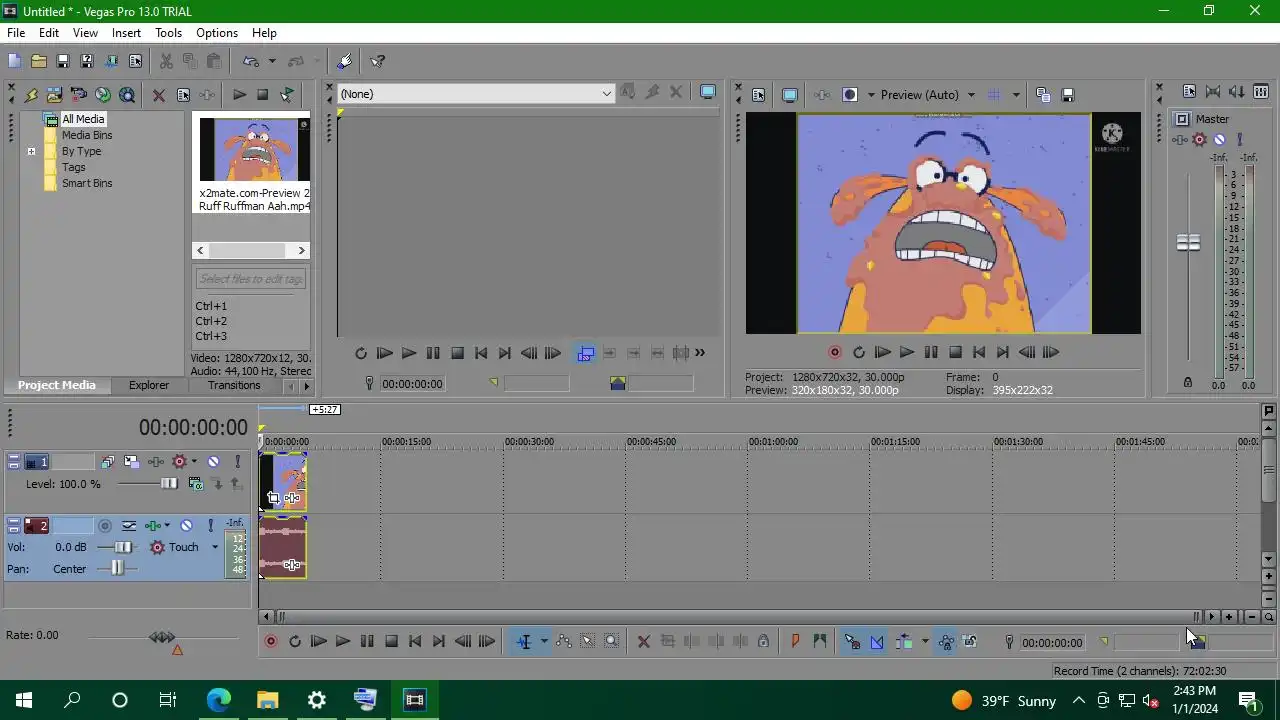Open the Render As toolbar icon
The height and width of the screenshot is (720, 1280).
point(111,61)
